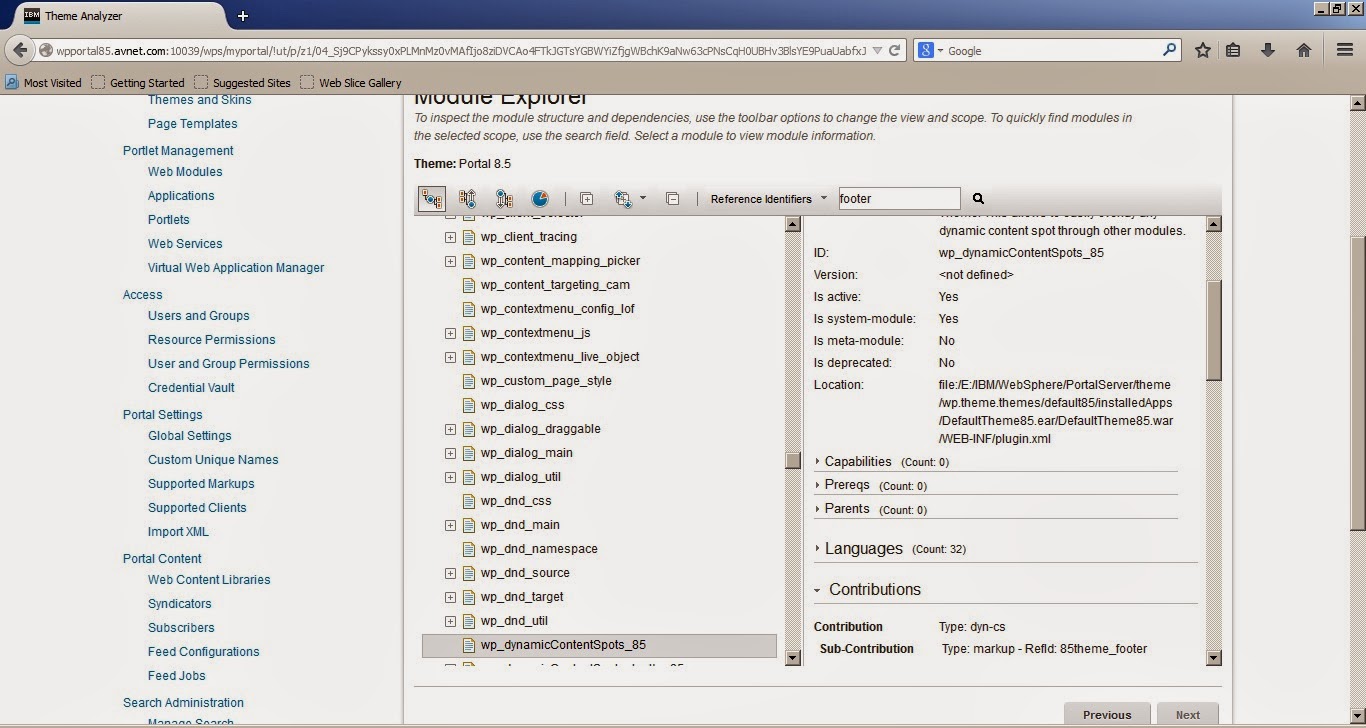
Task: Expand the wp_dialog_draggable node
Action: pos(450,429)
